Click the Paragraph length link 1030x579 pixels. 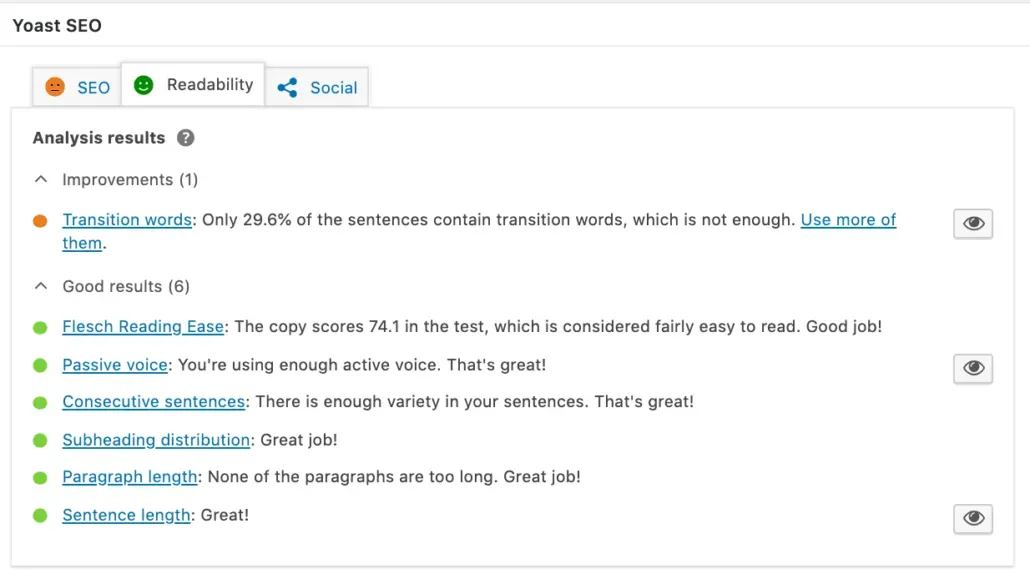point(129,477)
